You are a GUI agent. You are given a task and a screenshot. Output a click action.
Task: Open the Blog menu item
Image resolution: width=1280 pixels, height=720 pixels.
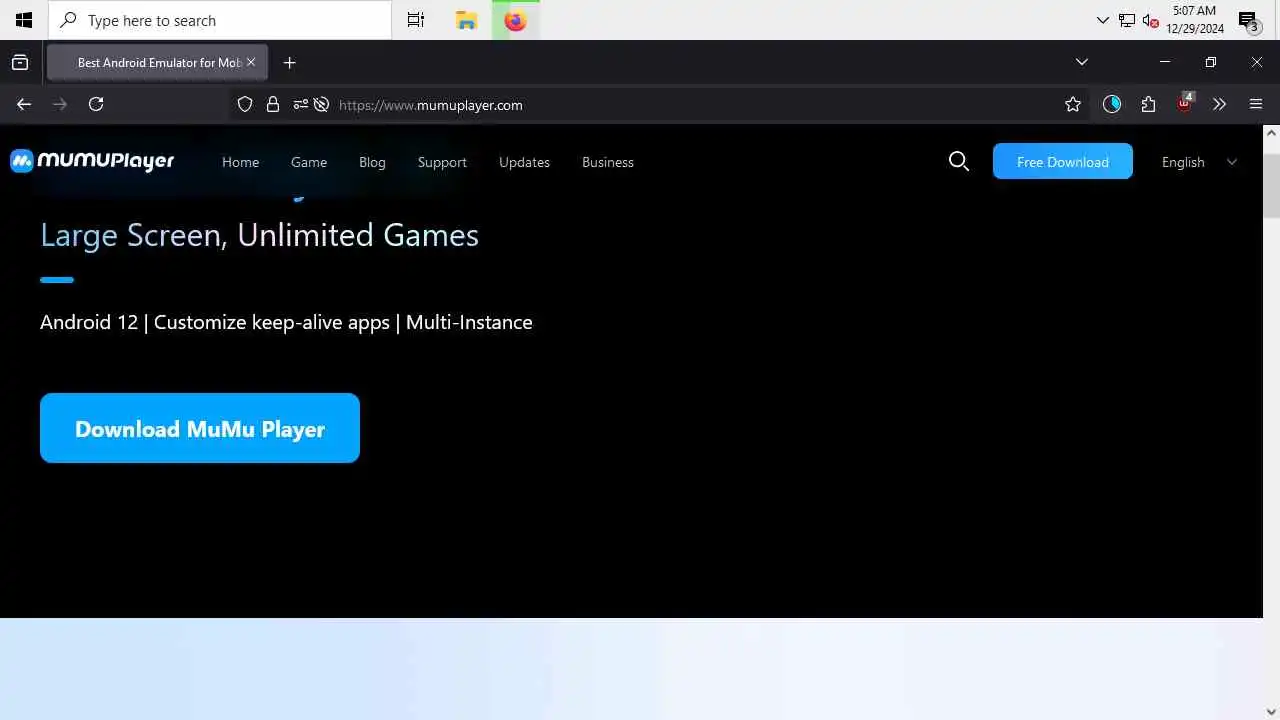(372, 162)
